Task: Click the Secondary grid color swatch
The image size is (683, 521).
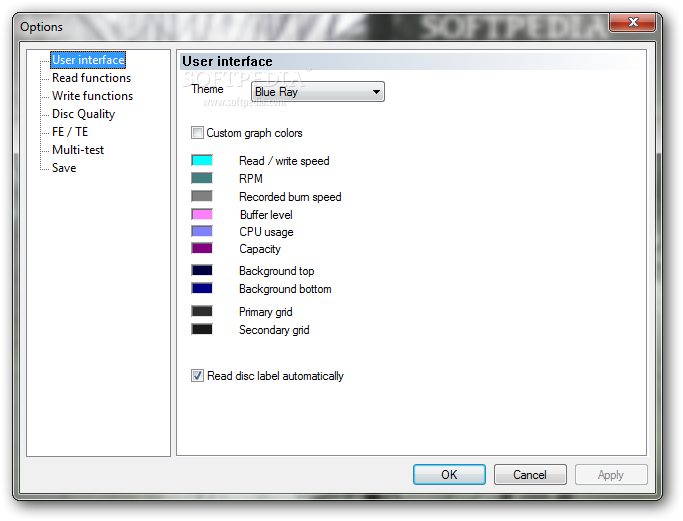Action: pos(202,329)
